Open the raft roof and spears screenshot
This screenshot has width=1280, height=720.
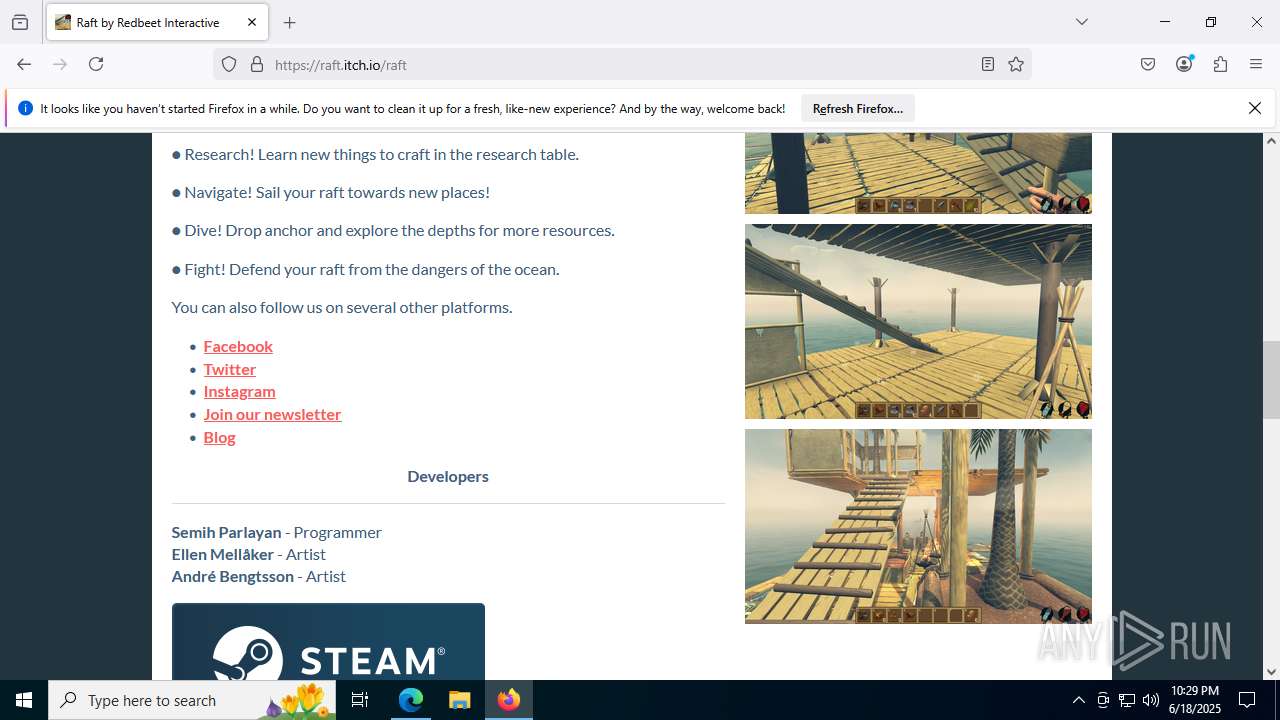point(918,321)
